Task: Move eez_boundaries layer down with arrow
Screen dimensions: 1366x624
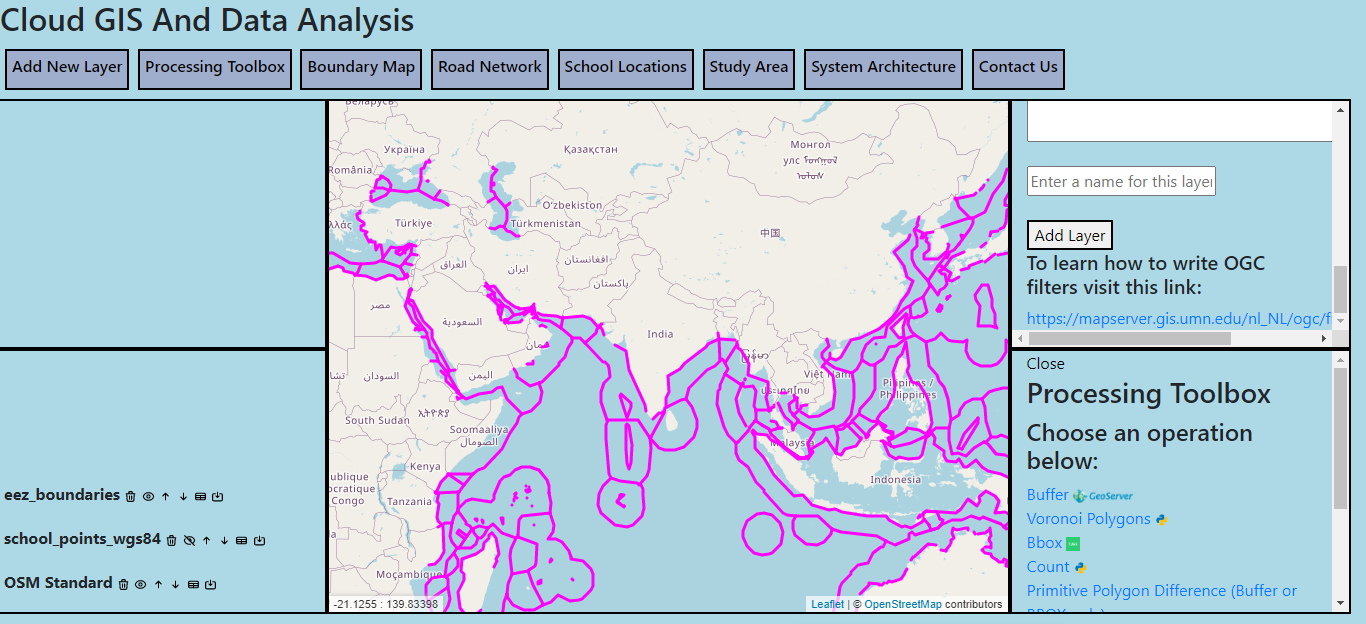Action: (x=183, y=496)
